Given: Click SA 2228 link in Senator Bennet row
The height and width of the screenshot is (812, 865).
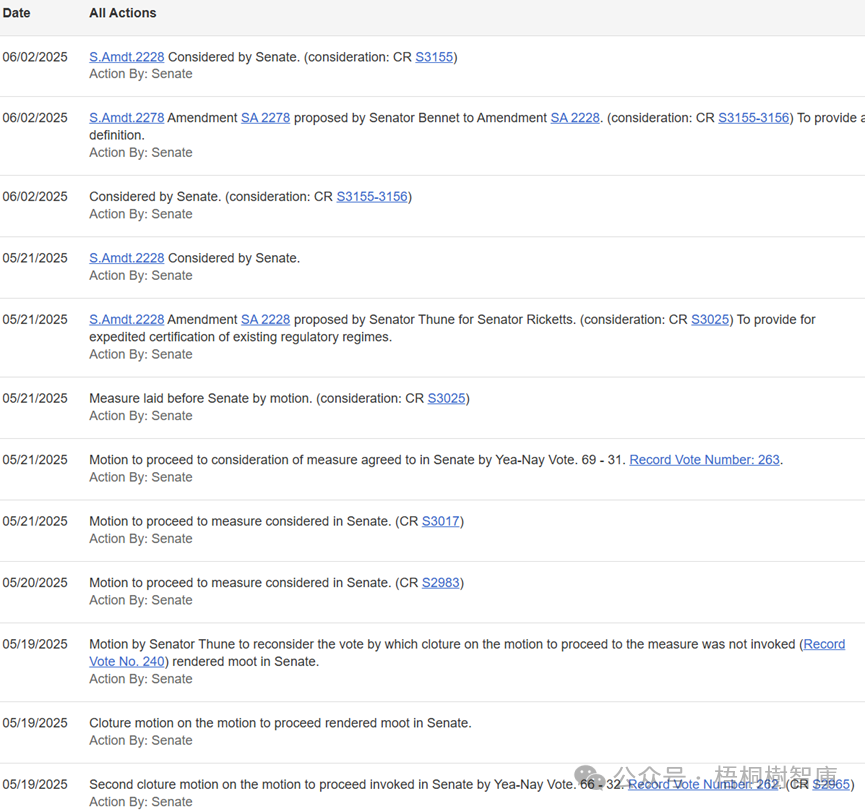Looking at the screenshot, I should pos(575,118).
